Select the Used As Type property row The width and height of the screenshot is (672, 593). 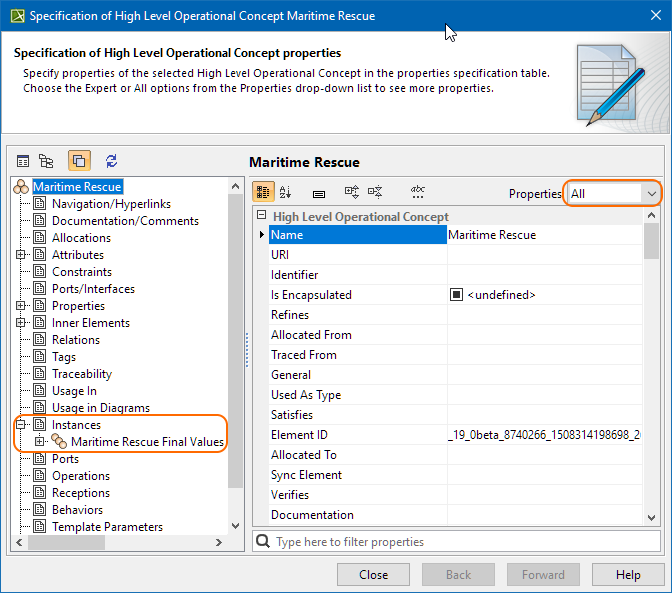click(x=455, y=395)
